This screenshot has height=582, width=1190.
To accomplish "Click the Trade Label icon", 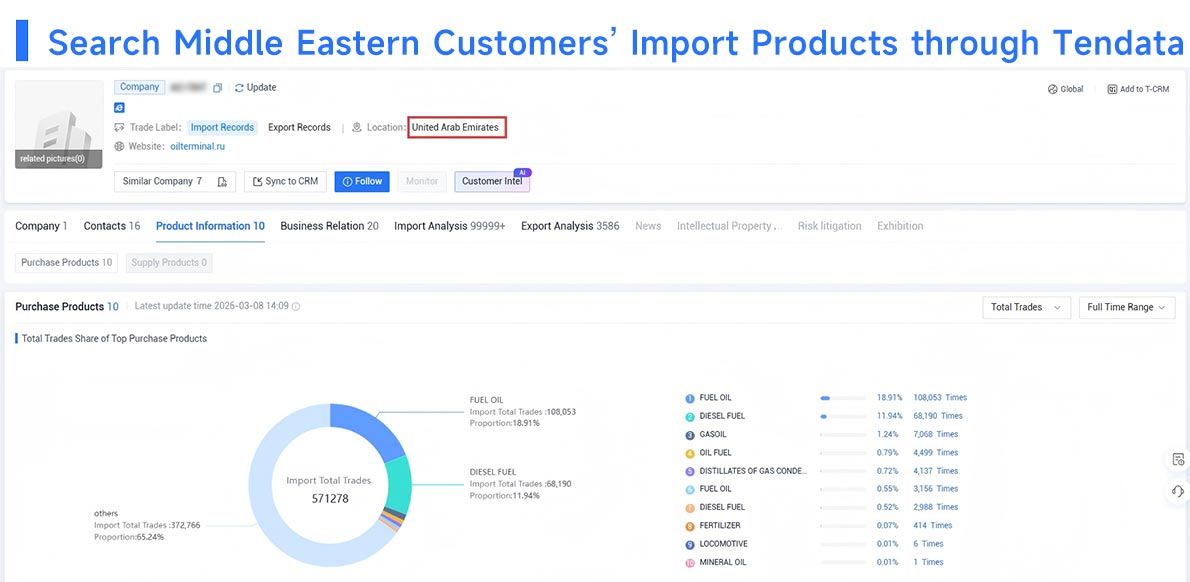I will click(119, 127).
